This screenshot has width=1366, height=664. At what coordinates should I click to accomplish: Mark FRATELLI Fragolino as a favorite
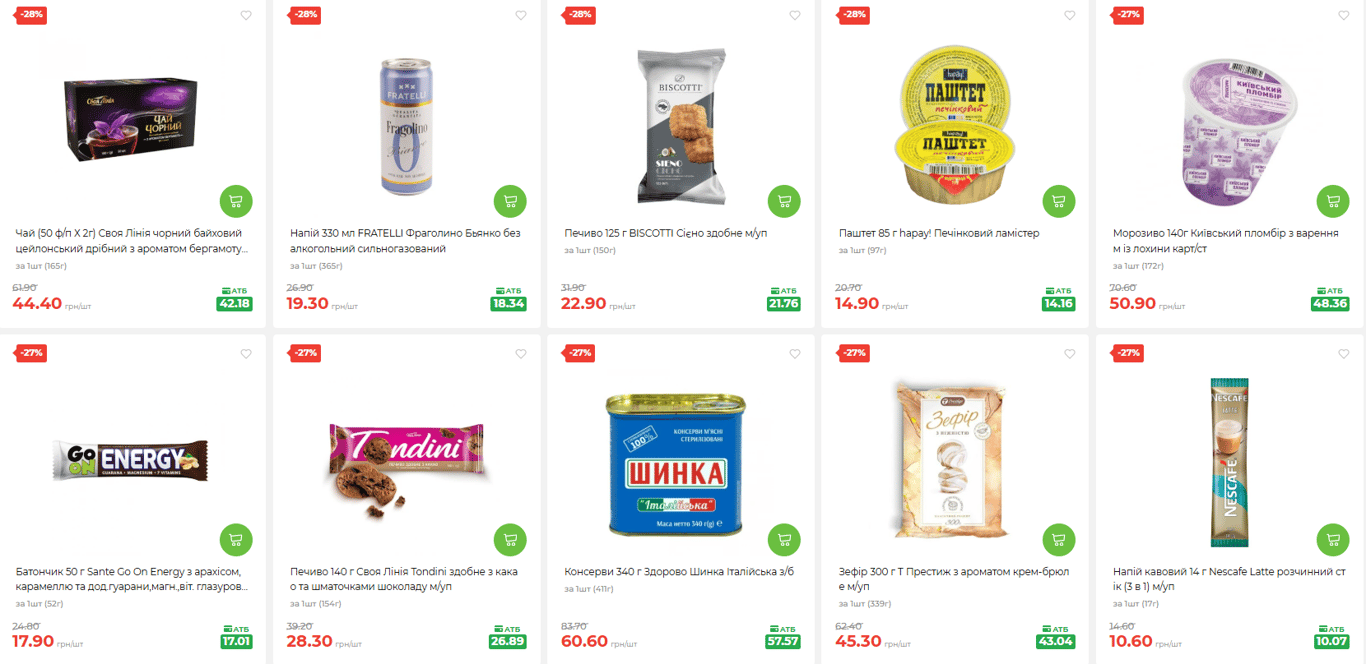(x=521, y=15)
